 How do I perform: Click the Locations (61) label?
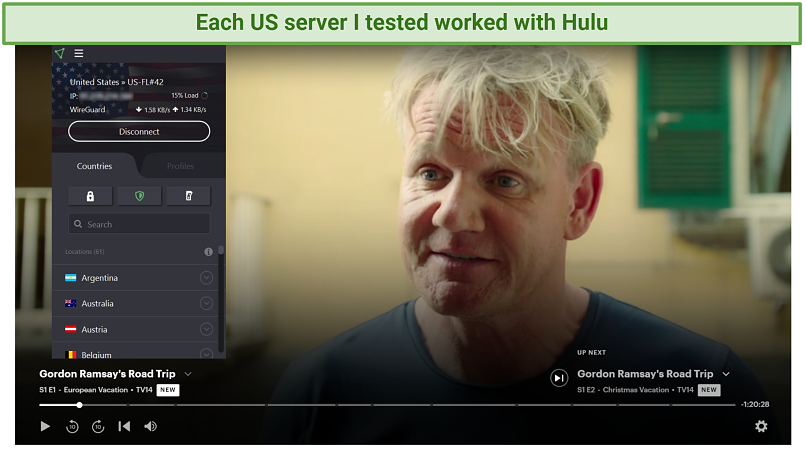[84, 252]
